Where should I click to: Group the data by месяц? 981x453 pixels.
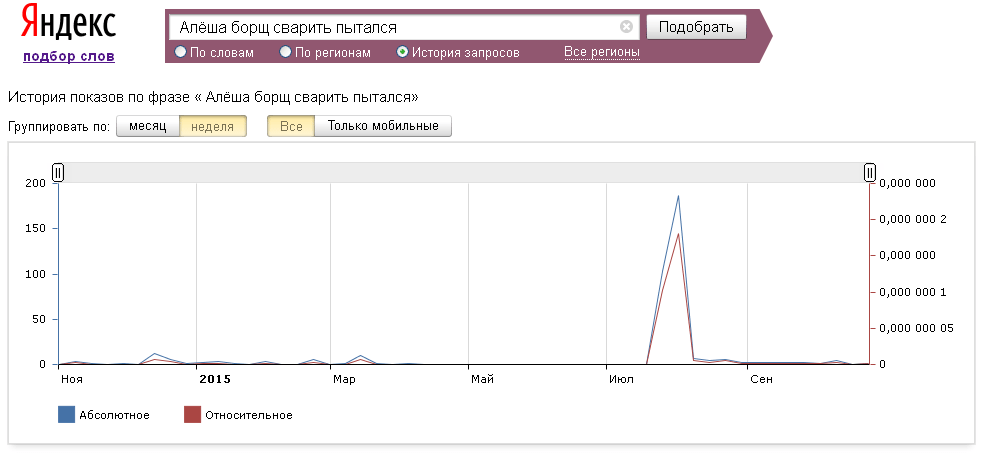(147, 127)
